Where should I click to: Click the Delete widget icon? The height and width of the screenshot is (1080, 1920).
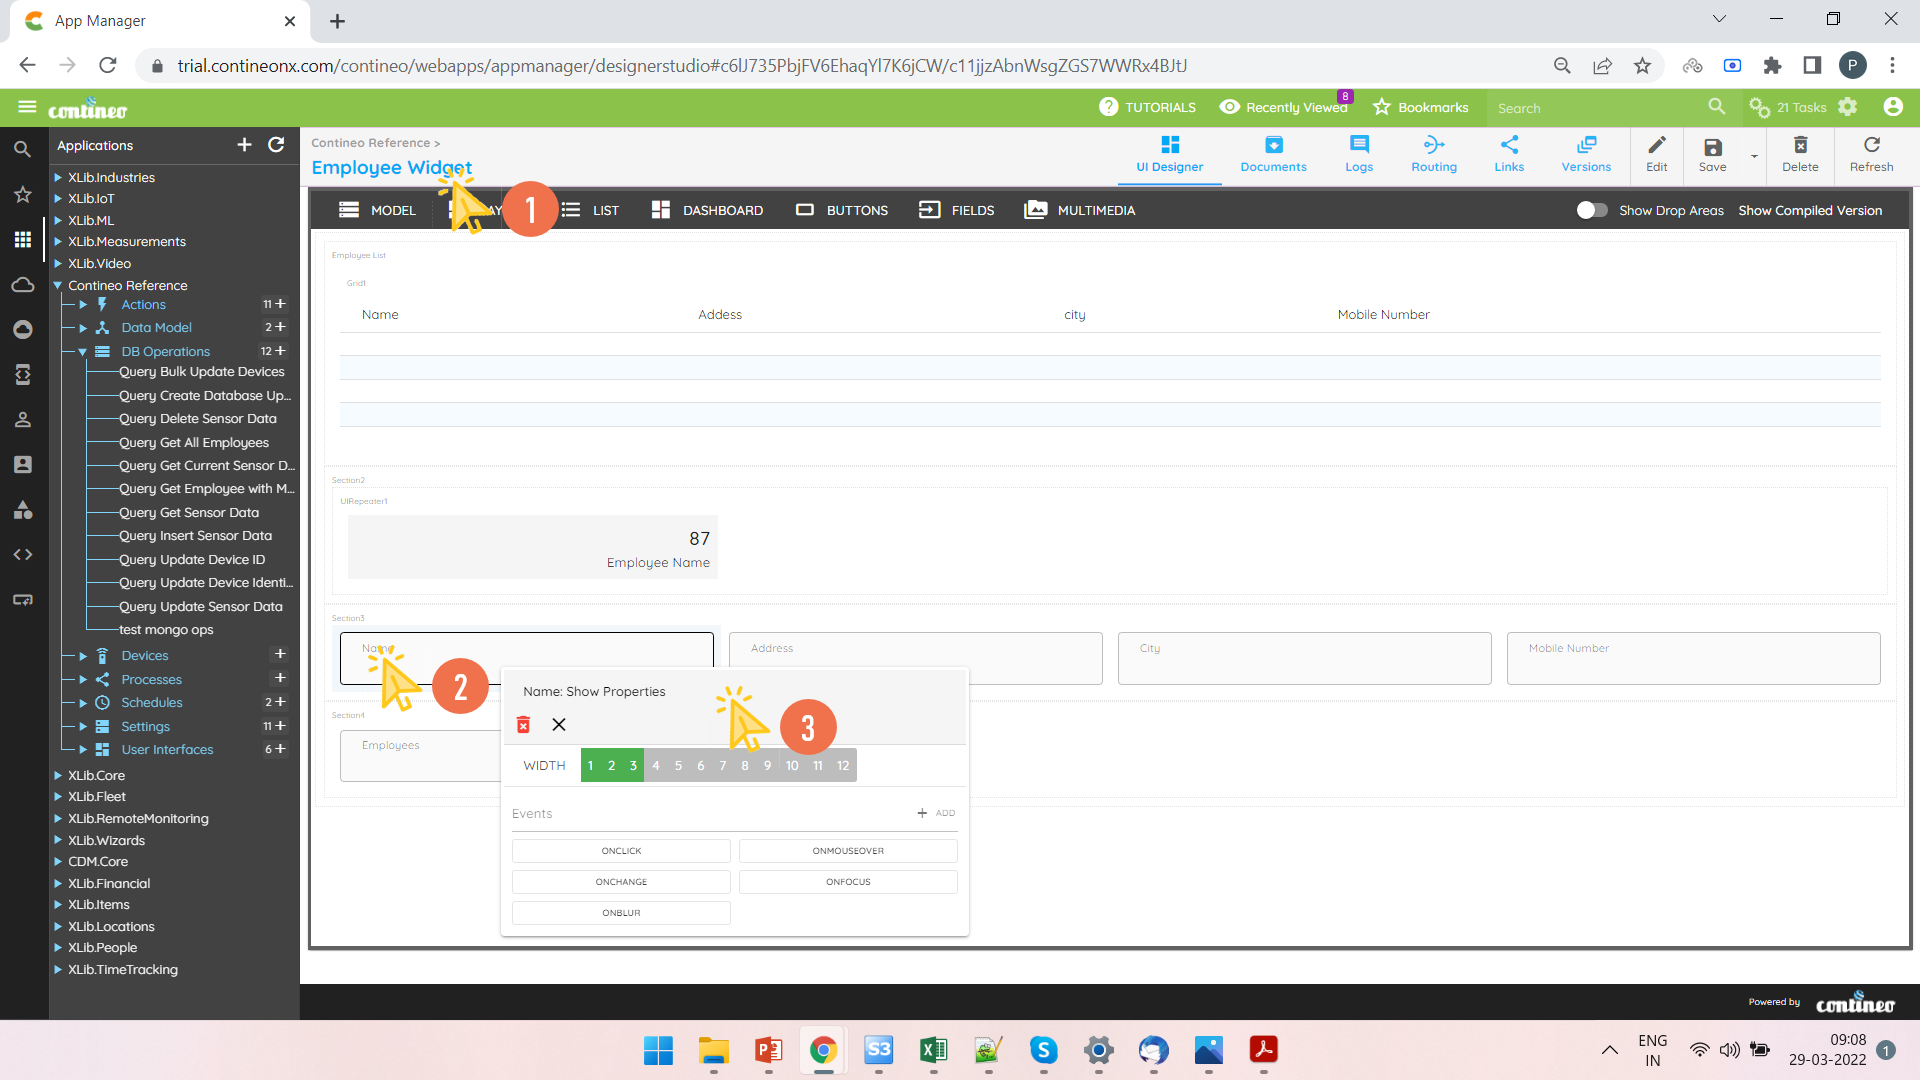click(1799, 154)
